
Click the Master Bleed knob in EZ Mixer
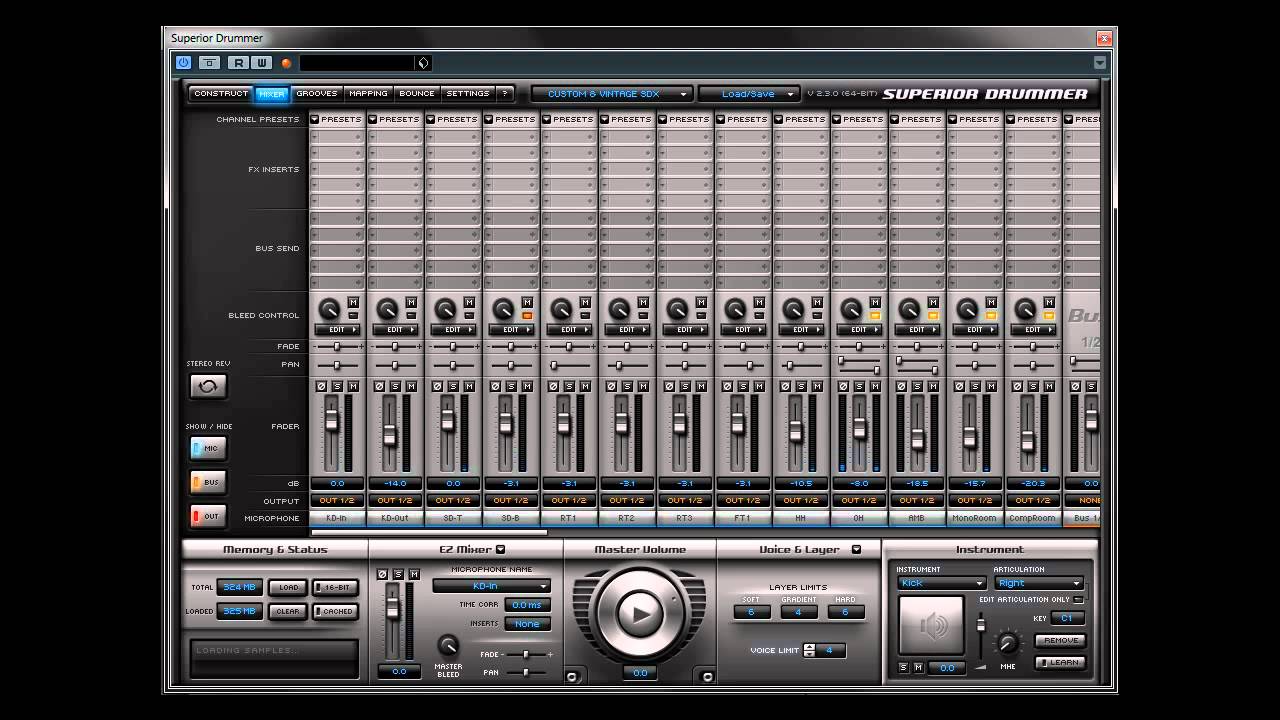(448, 646)
